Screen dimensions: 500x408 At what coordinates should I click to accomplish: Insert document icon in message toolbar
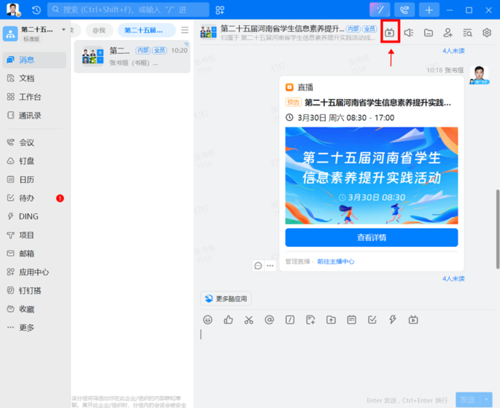tap(310, 320)
